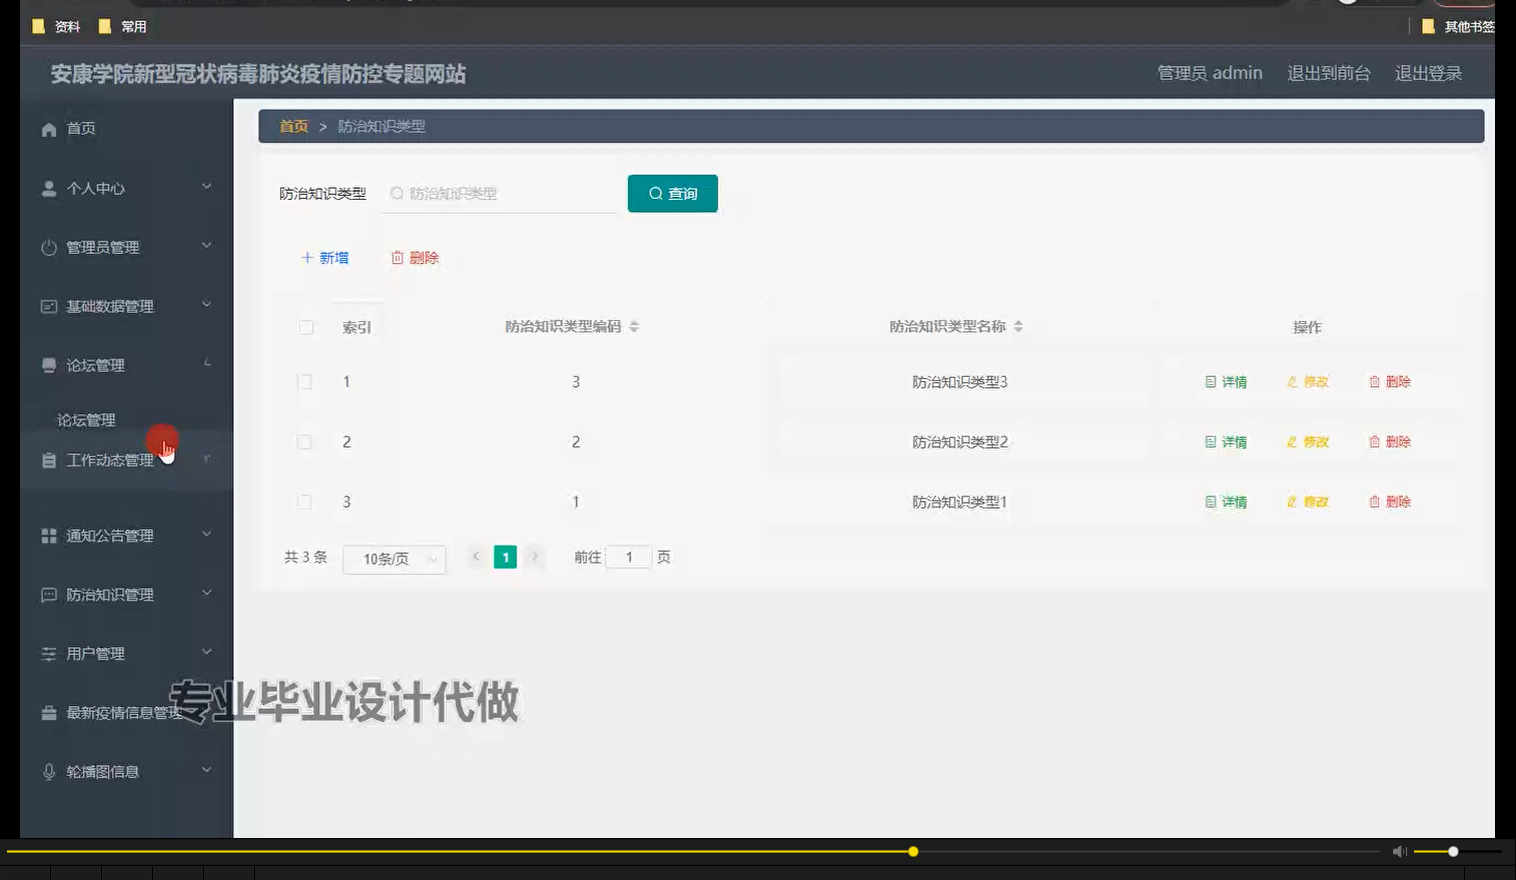Click the search magnifier icon in 查询 button
1516x880 pixels.
pyautogui.click(x=655, y=193)
